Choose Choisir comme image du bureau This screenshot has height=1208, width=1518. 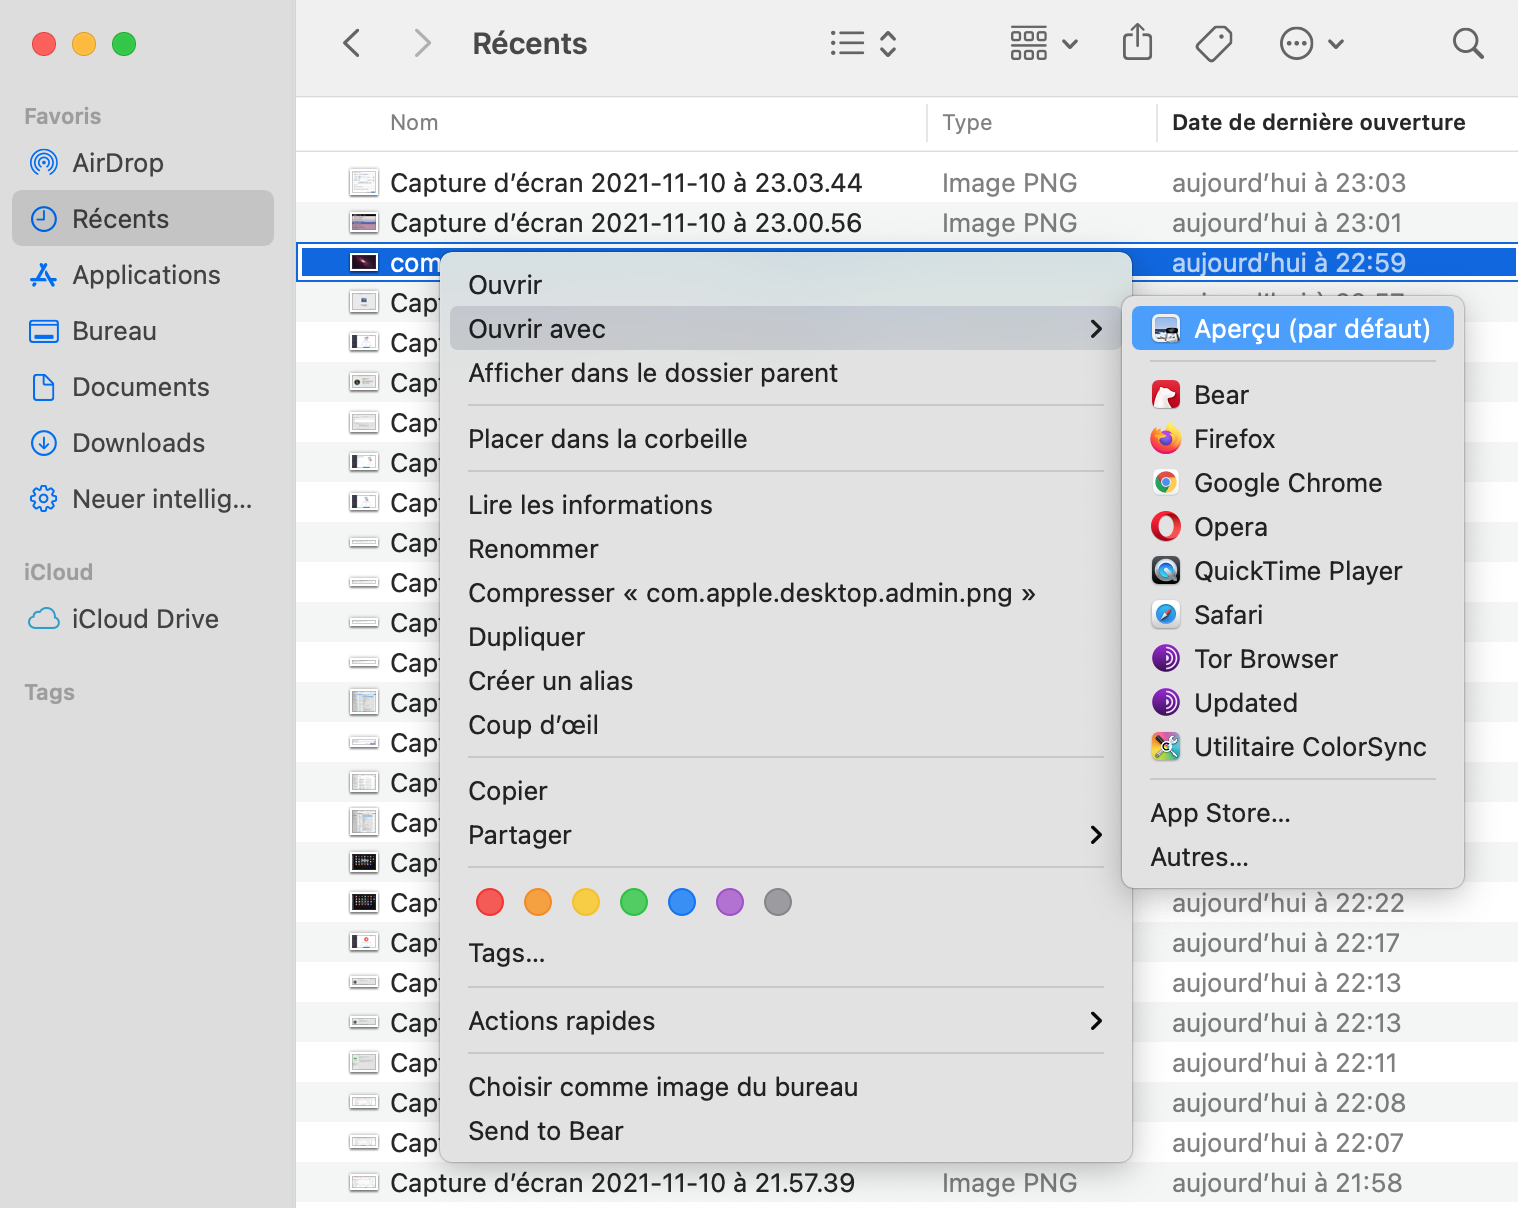point(785,1087)
